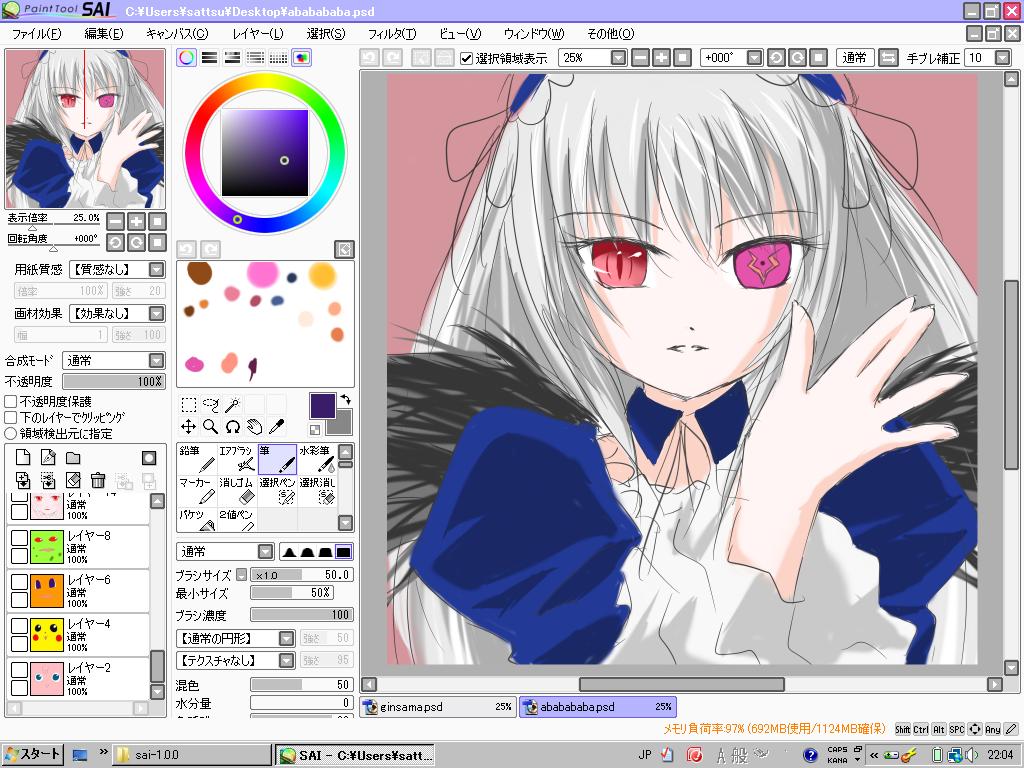Click the toolbar zoom-out minus button
The height and width of the screenshot is (768, 1024).
point(641,58)
